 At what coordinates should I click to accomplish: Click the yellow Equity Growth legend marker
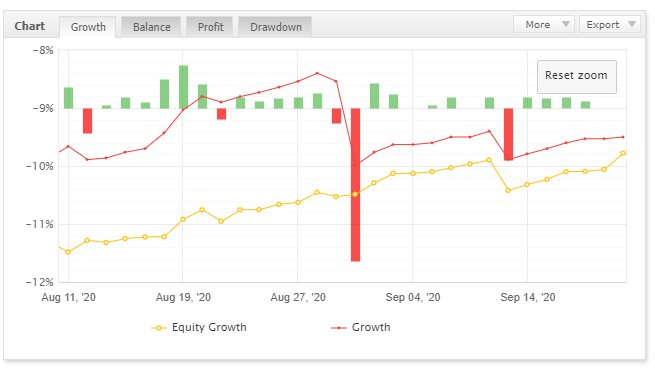click(x=159, y=328)
